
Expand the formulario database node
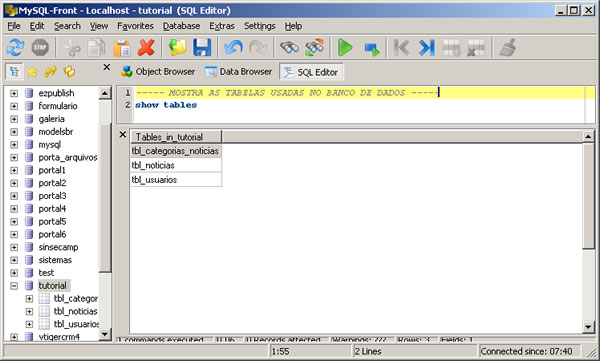tap(14, 106)
